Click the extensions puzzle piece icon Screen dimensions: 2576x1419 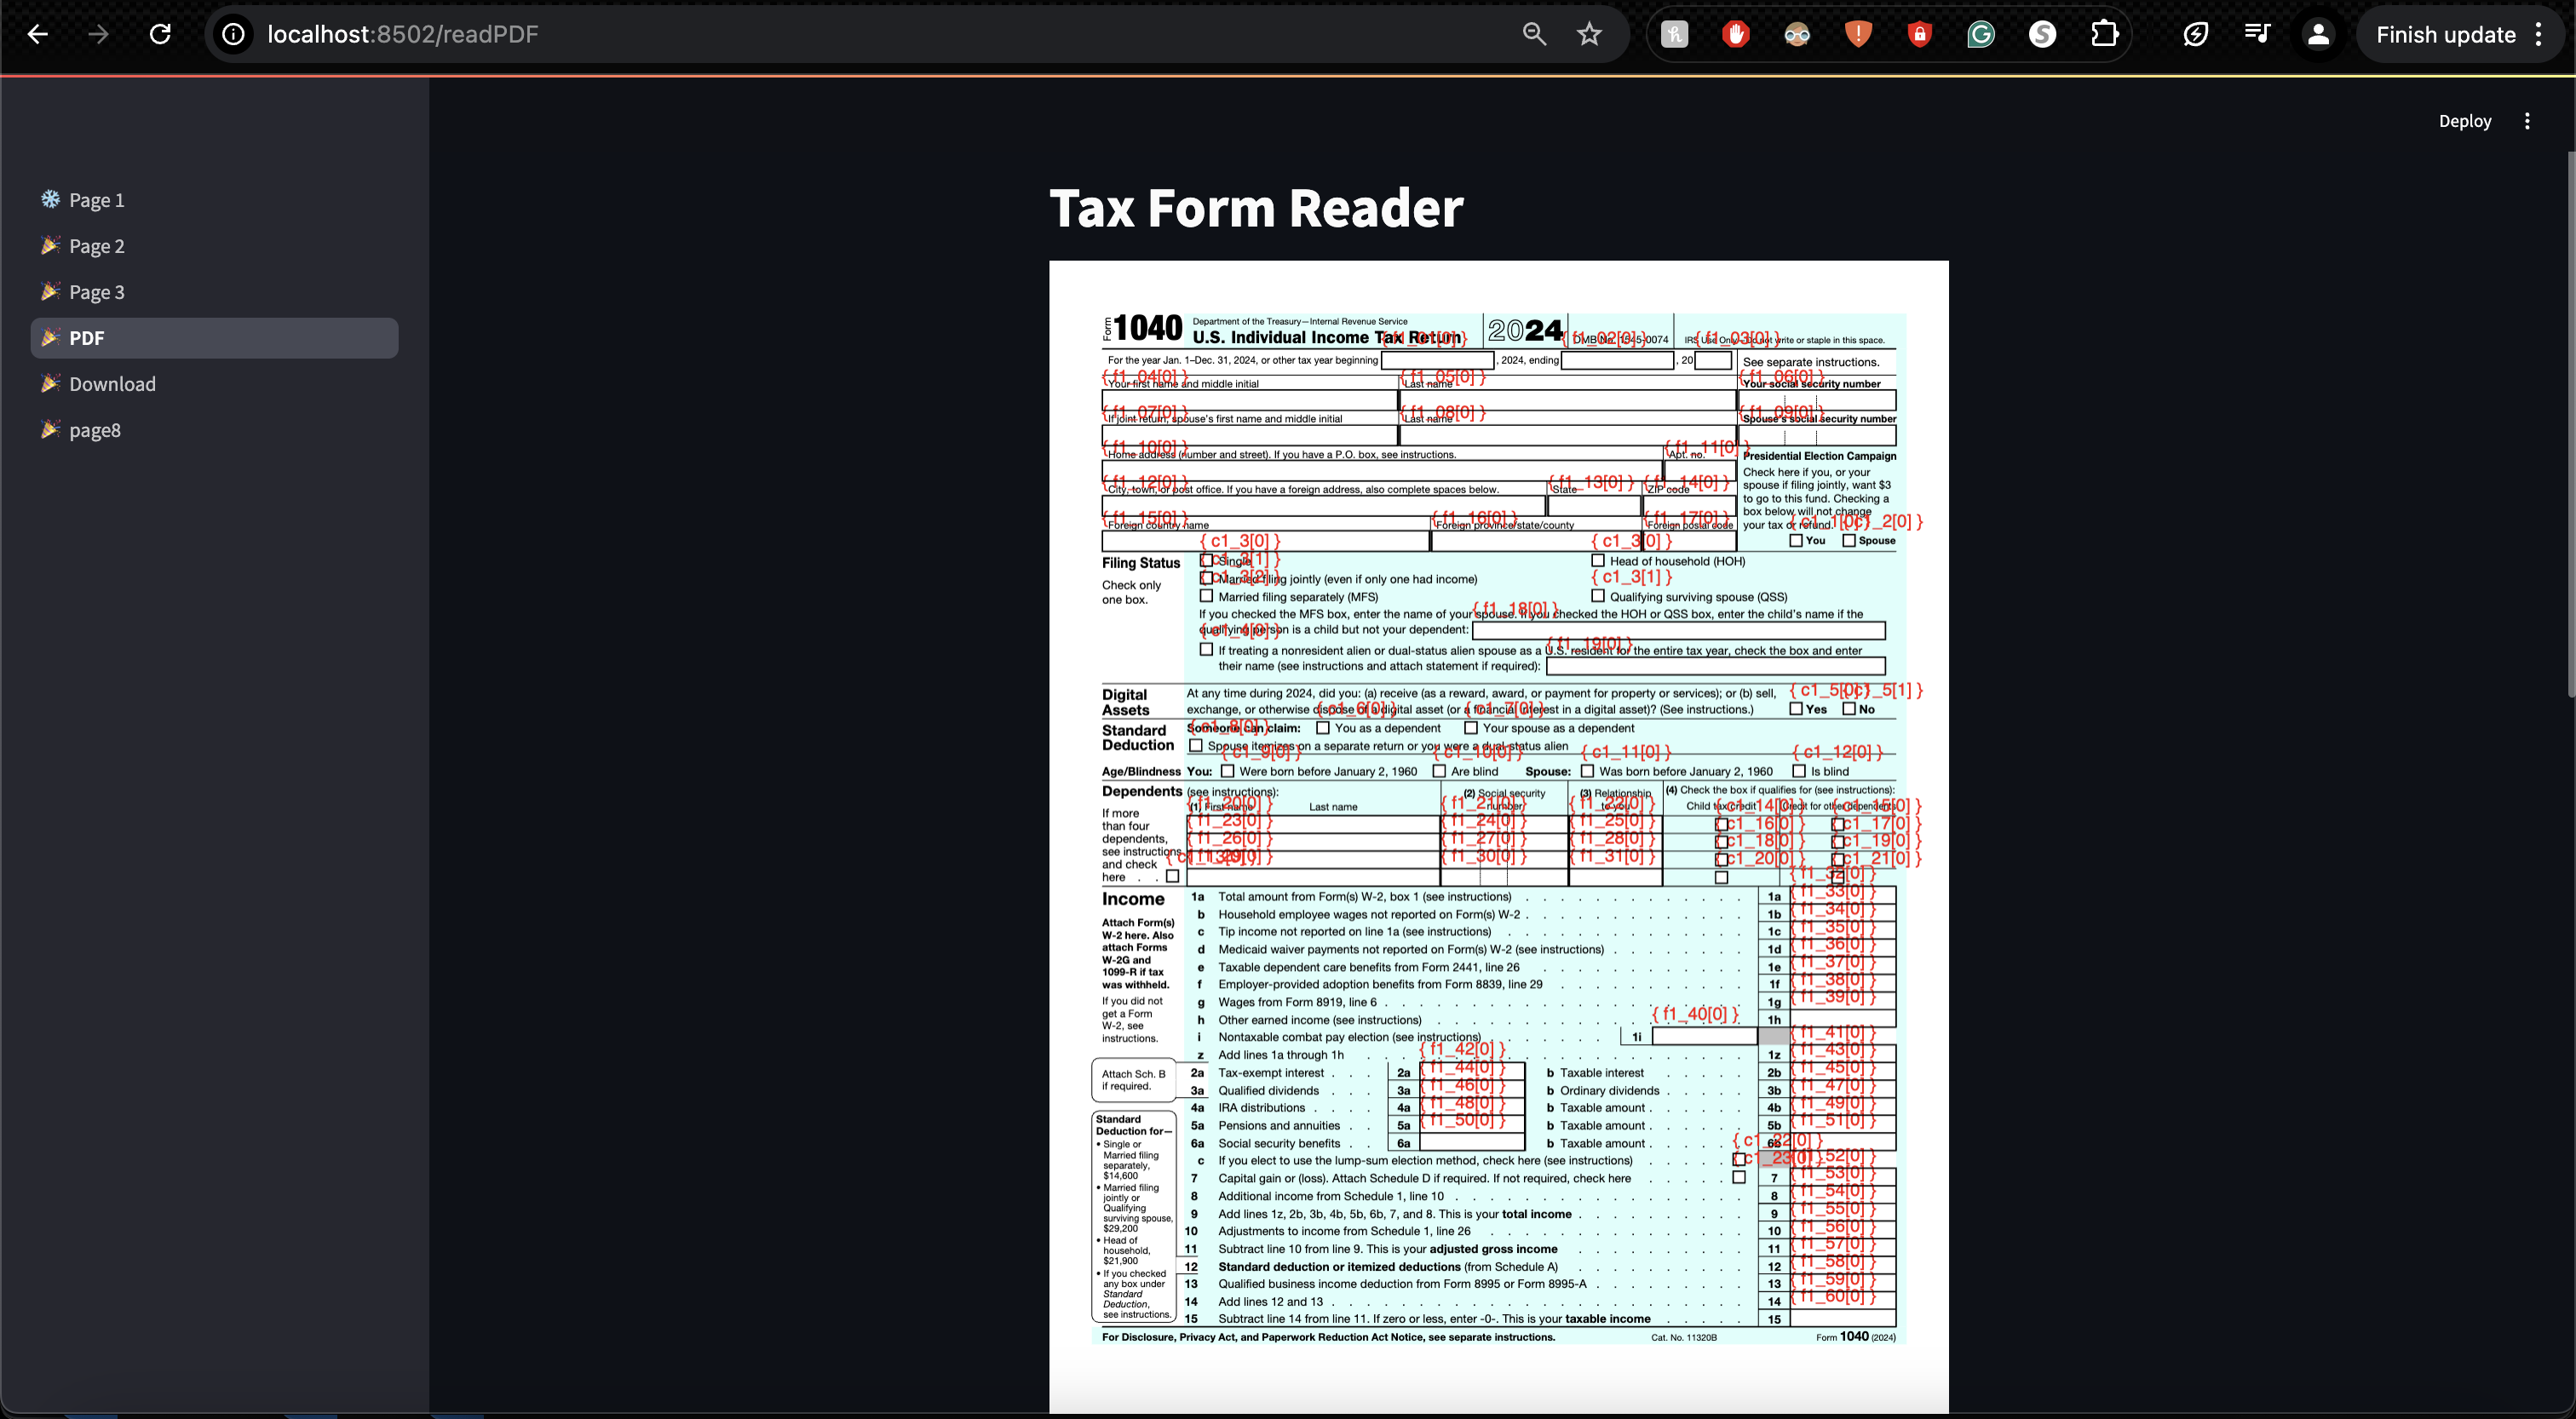coord(2104,34)
